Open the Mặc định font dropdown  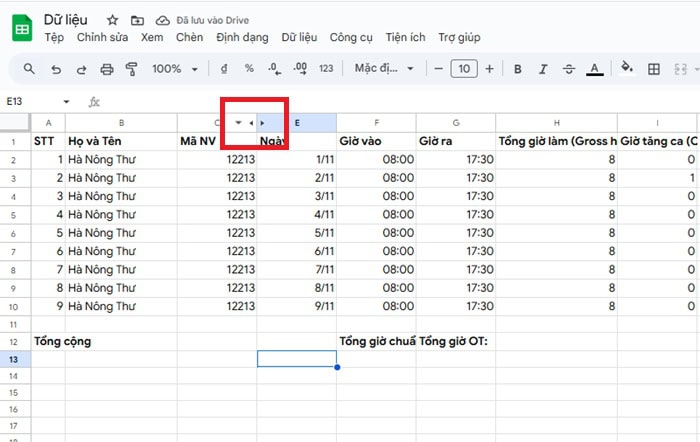click(383, 69)
